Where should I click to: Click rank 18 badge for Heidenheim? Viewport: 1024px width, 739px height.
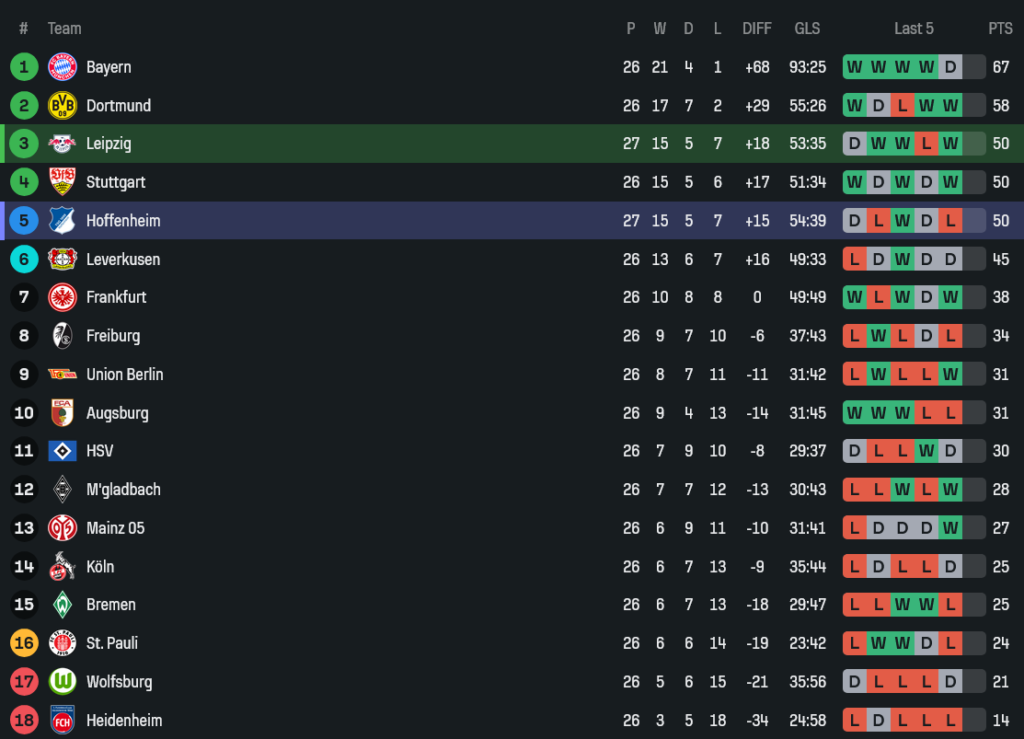point(24,720)
